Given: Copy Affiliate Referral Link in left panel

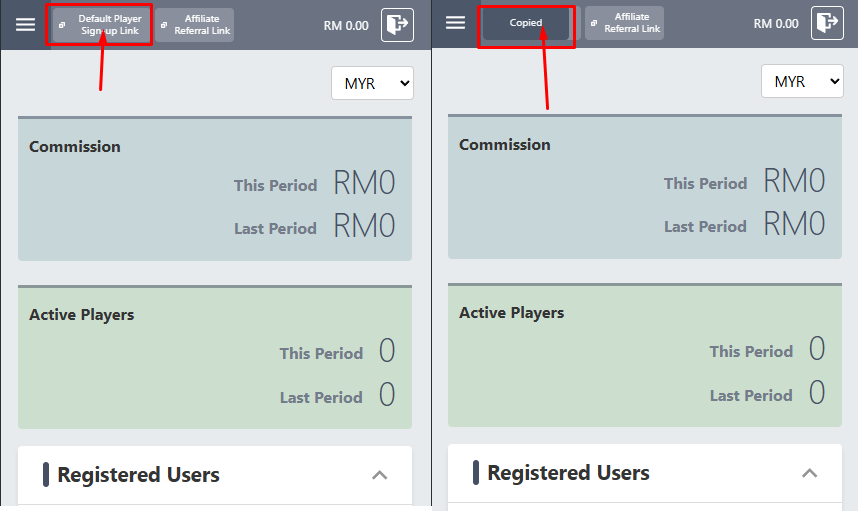Looking at the screenshot, I should 195,25.
